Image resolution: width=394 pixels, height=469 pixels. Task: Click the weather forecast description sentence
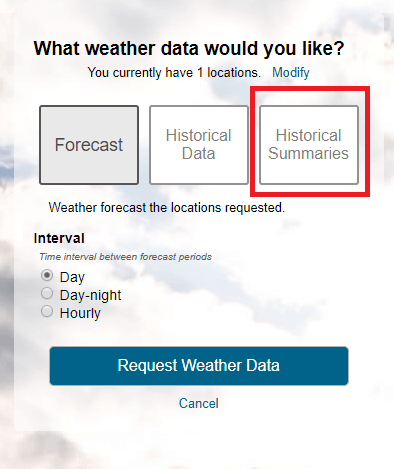click(167, 208)
